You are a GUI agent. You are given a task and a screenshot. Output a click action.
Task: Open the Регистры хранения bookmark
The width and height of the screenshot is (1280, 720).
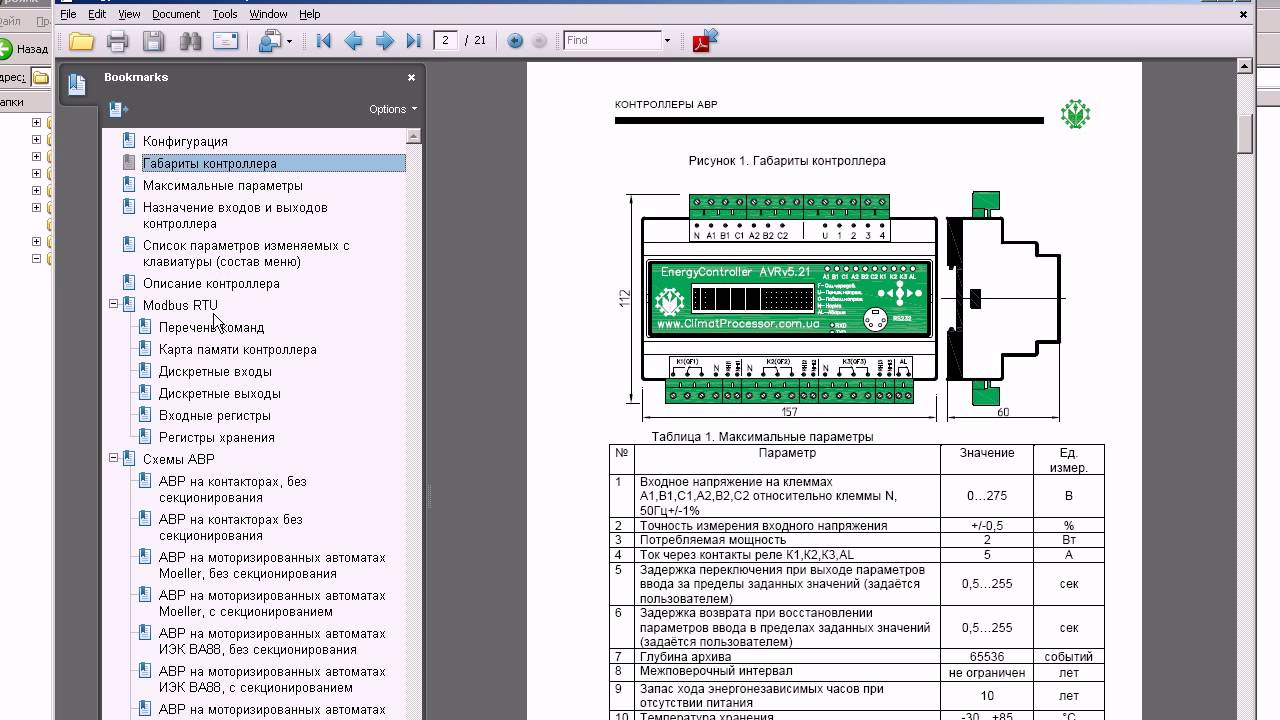216,437
